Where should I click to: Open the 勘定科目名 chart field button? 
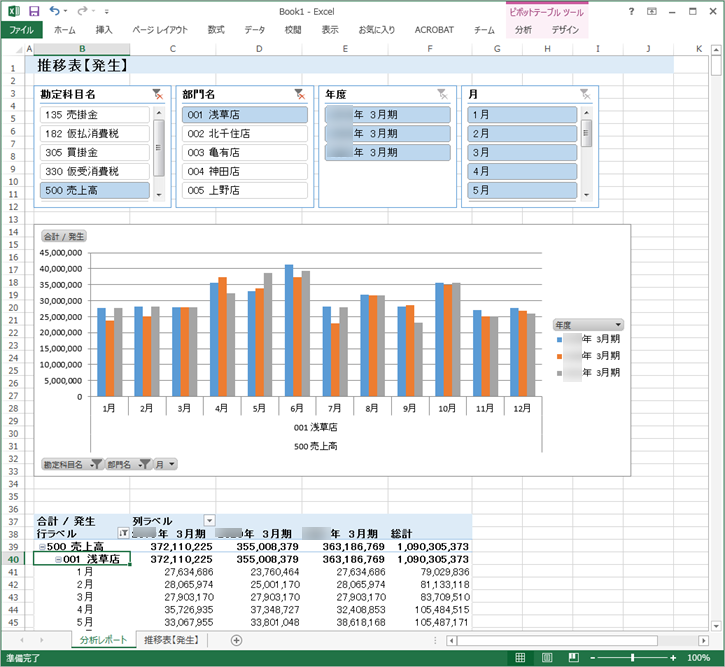(x=72, y=464)
